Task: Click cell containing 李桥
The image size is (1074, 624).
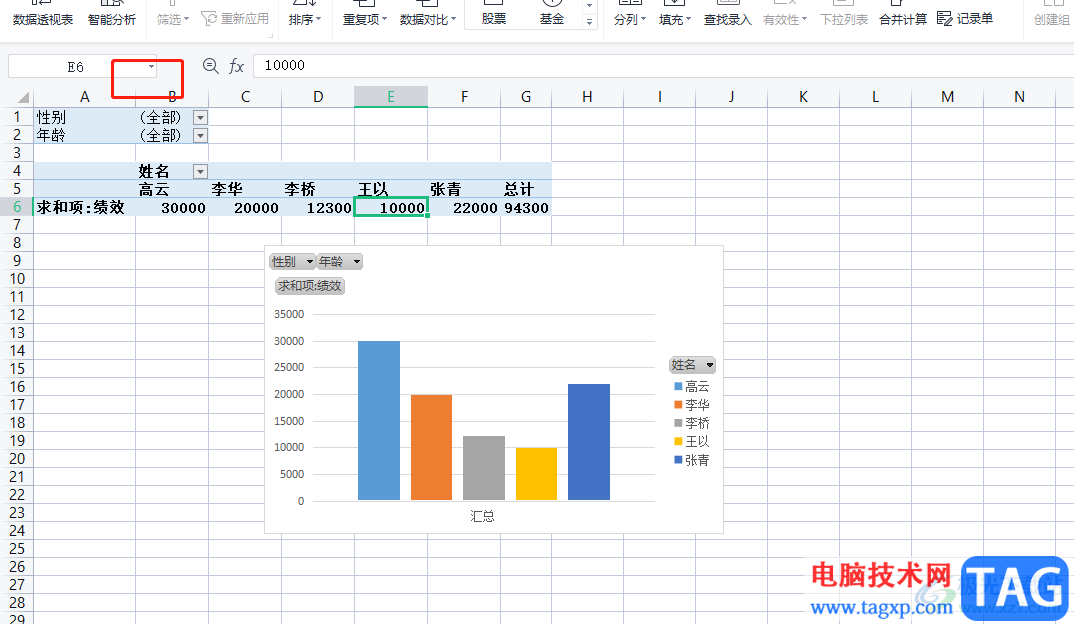Action: point(318,189)
